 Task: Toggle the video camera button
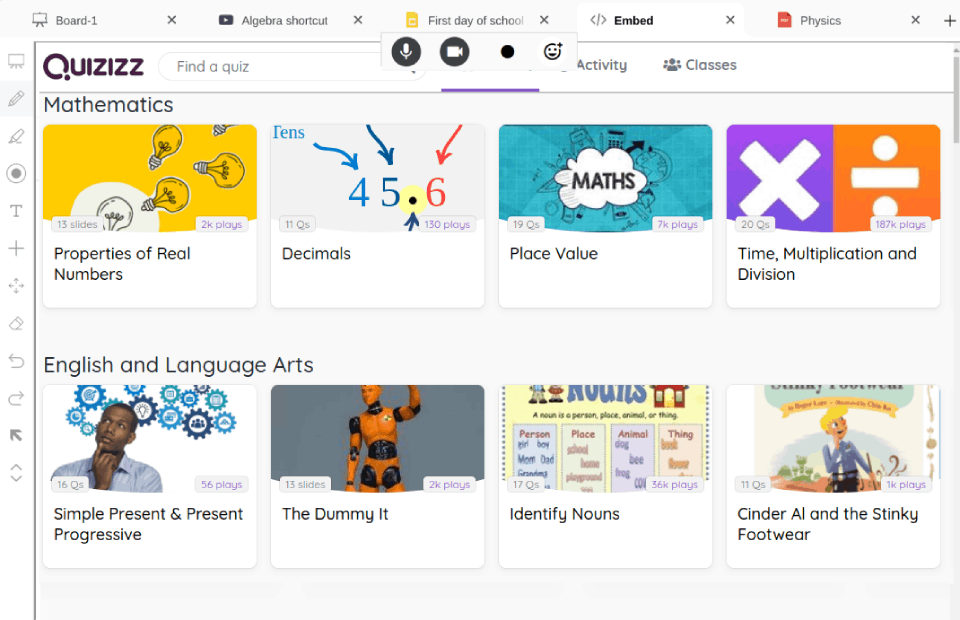[455, 51]
